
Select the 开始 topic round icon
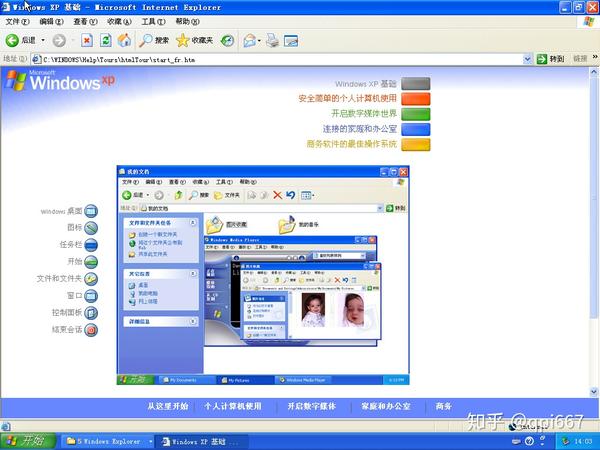91,262
